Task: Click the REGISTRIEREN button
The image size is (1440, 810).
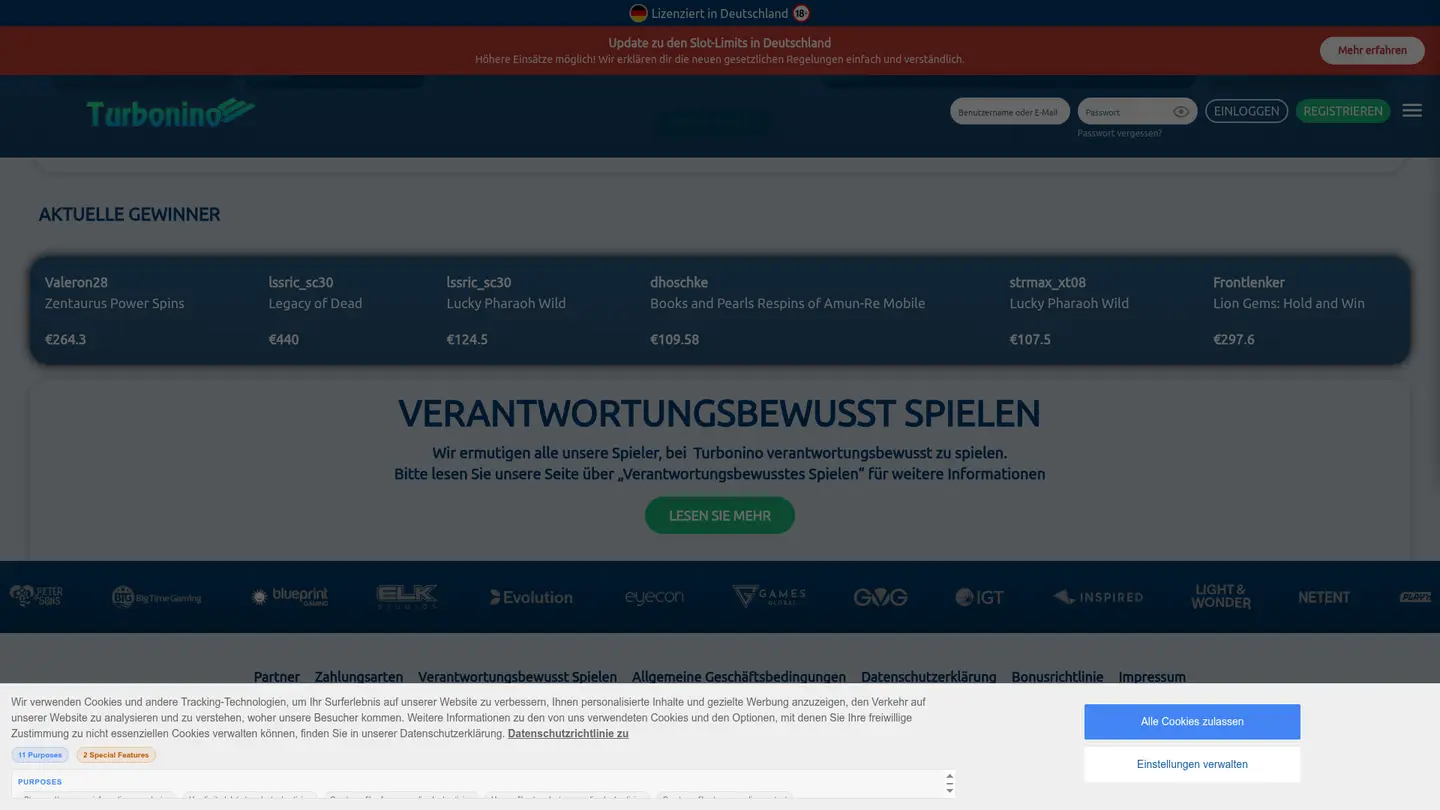Action: coord(1343,111)
